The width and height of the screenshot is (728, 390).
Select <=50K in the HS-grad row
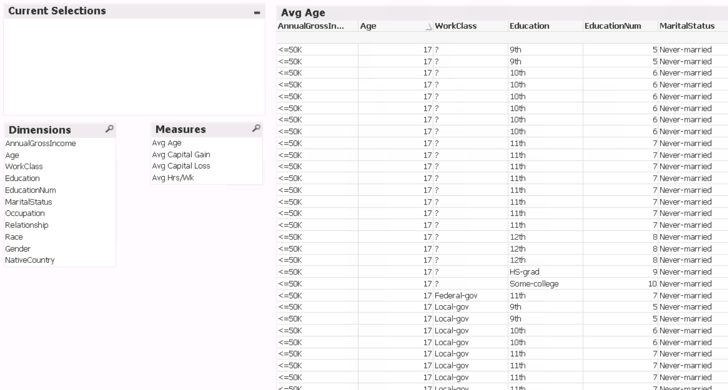click(x=318, y=272)
